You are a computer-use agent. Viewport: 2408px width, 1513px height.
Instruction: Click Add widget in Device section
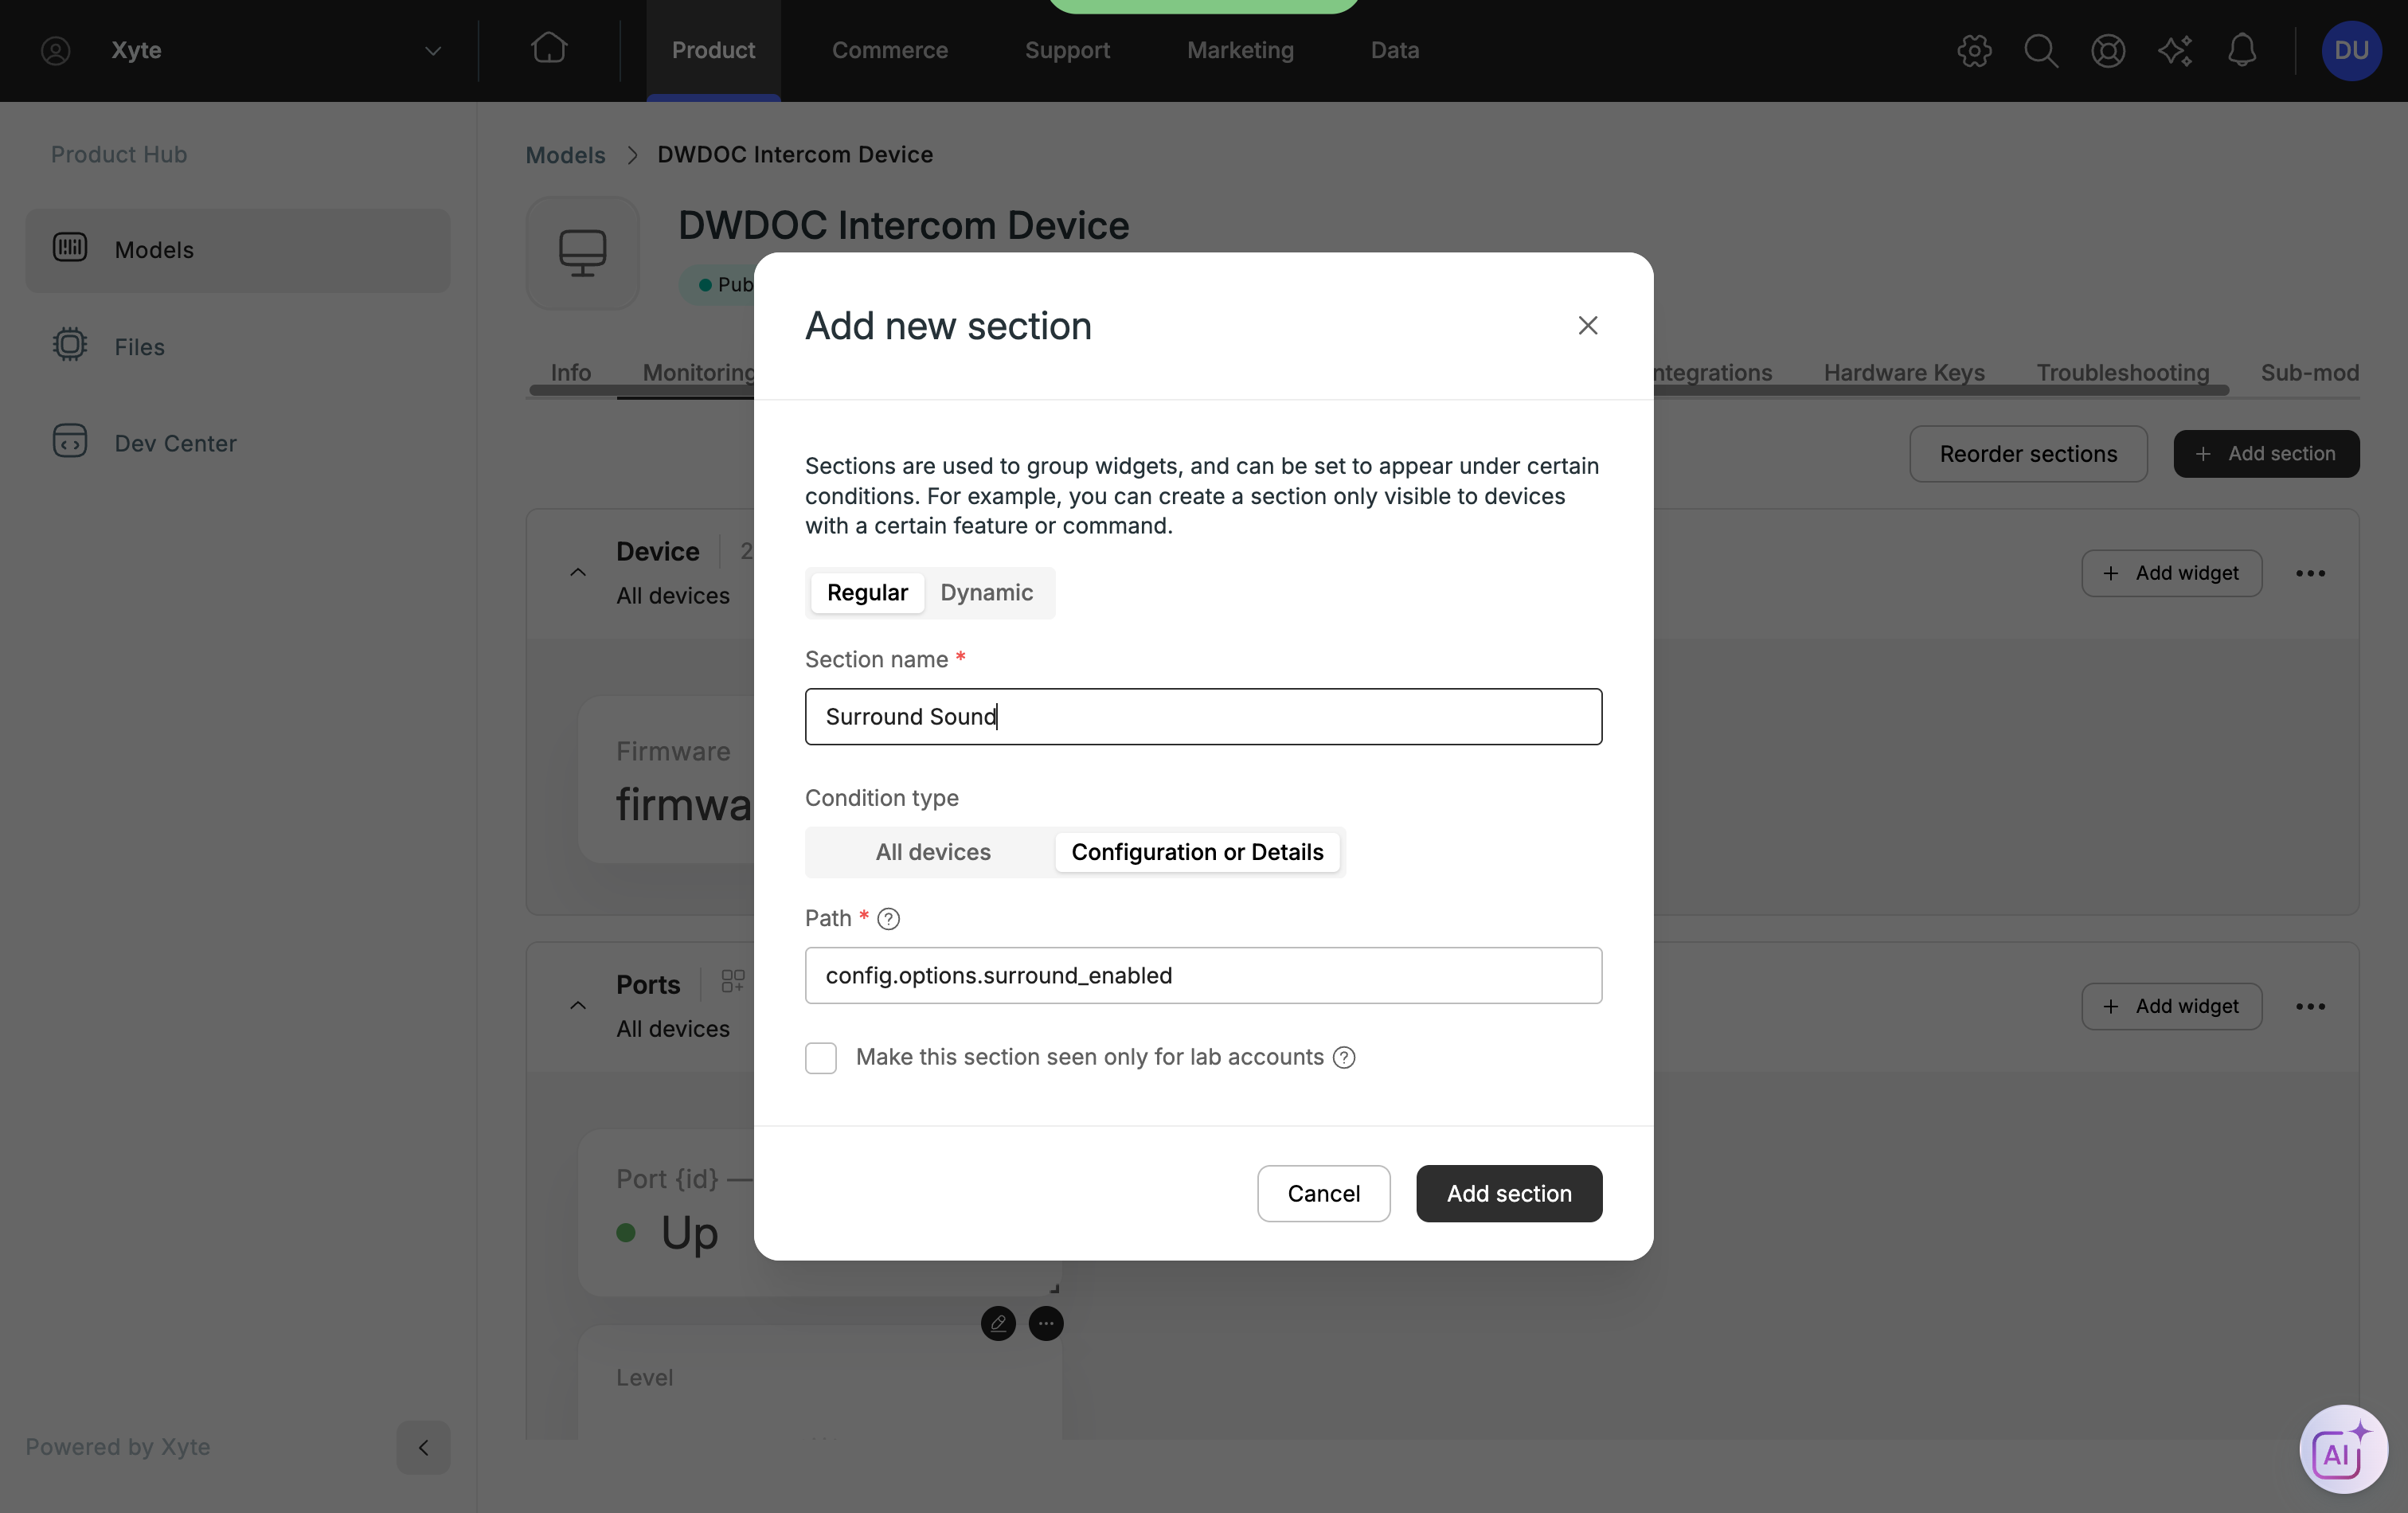[2172, 574]
